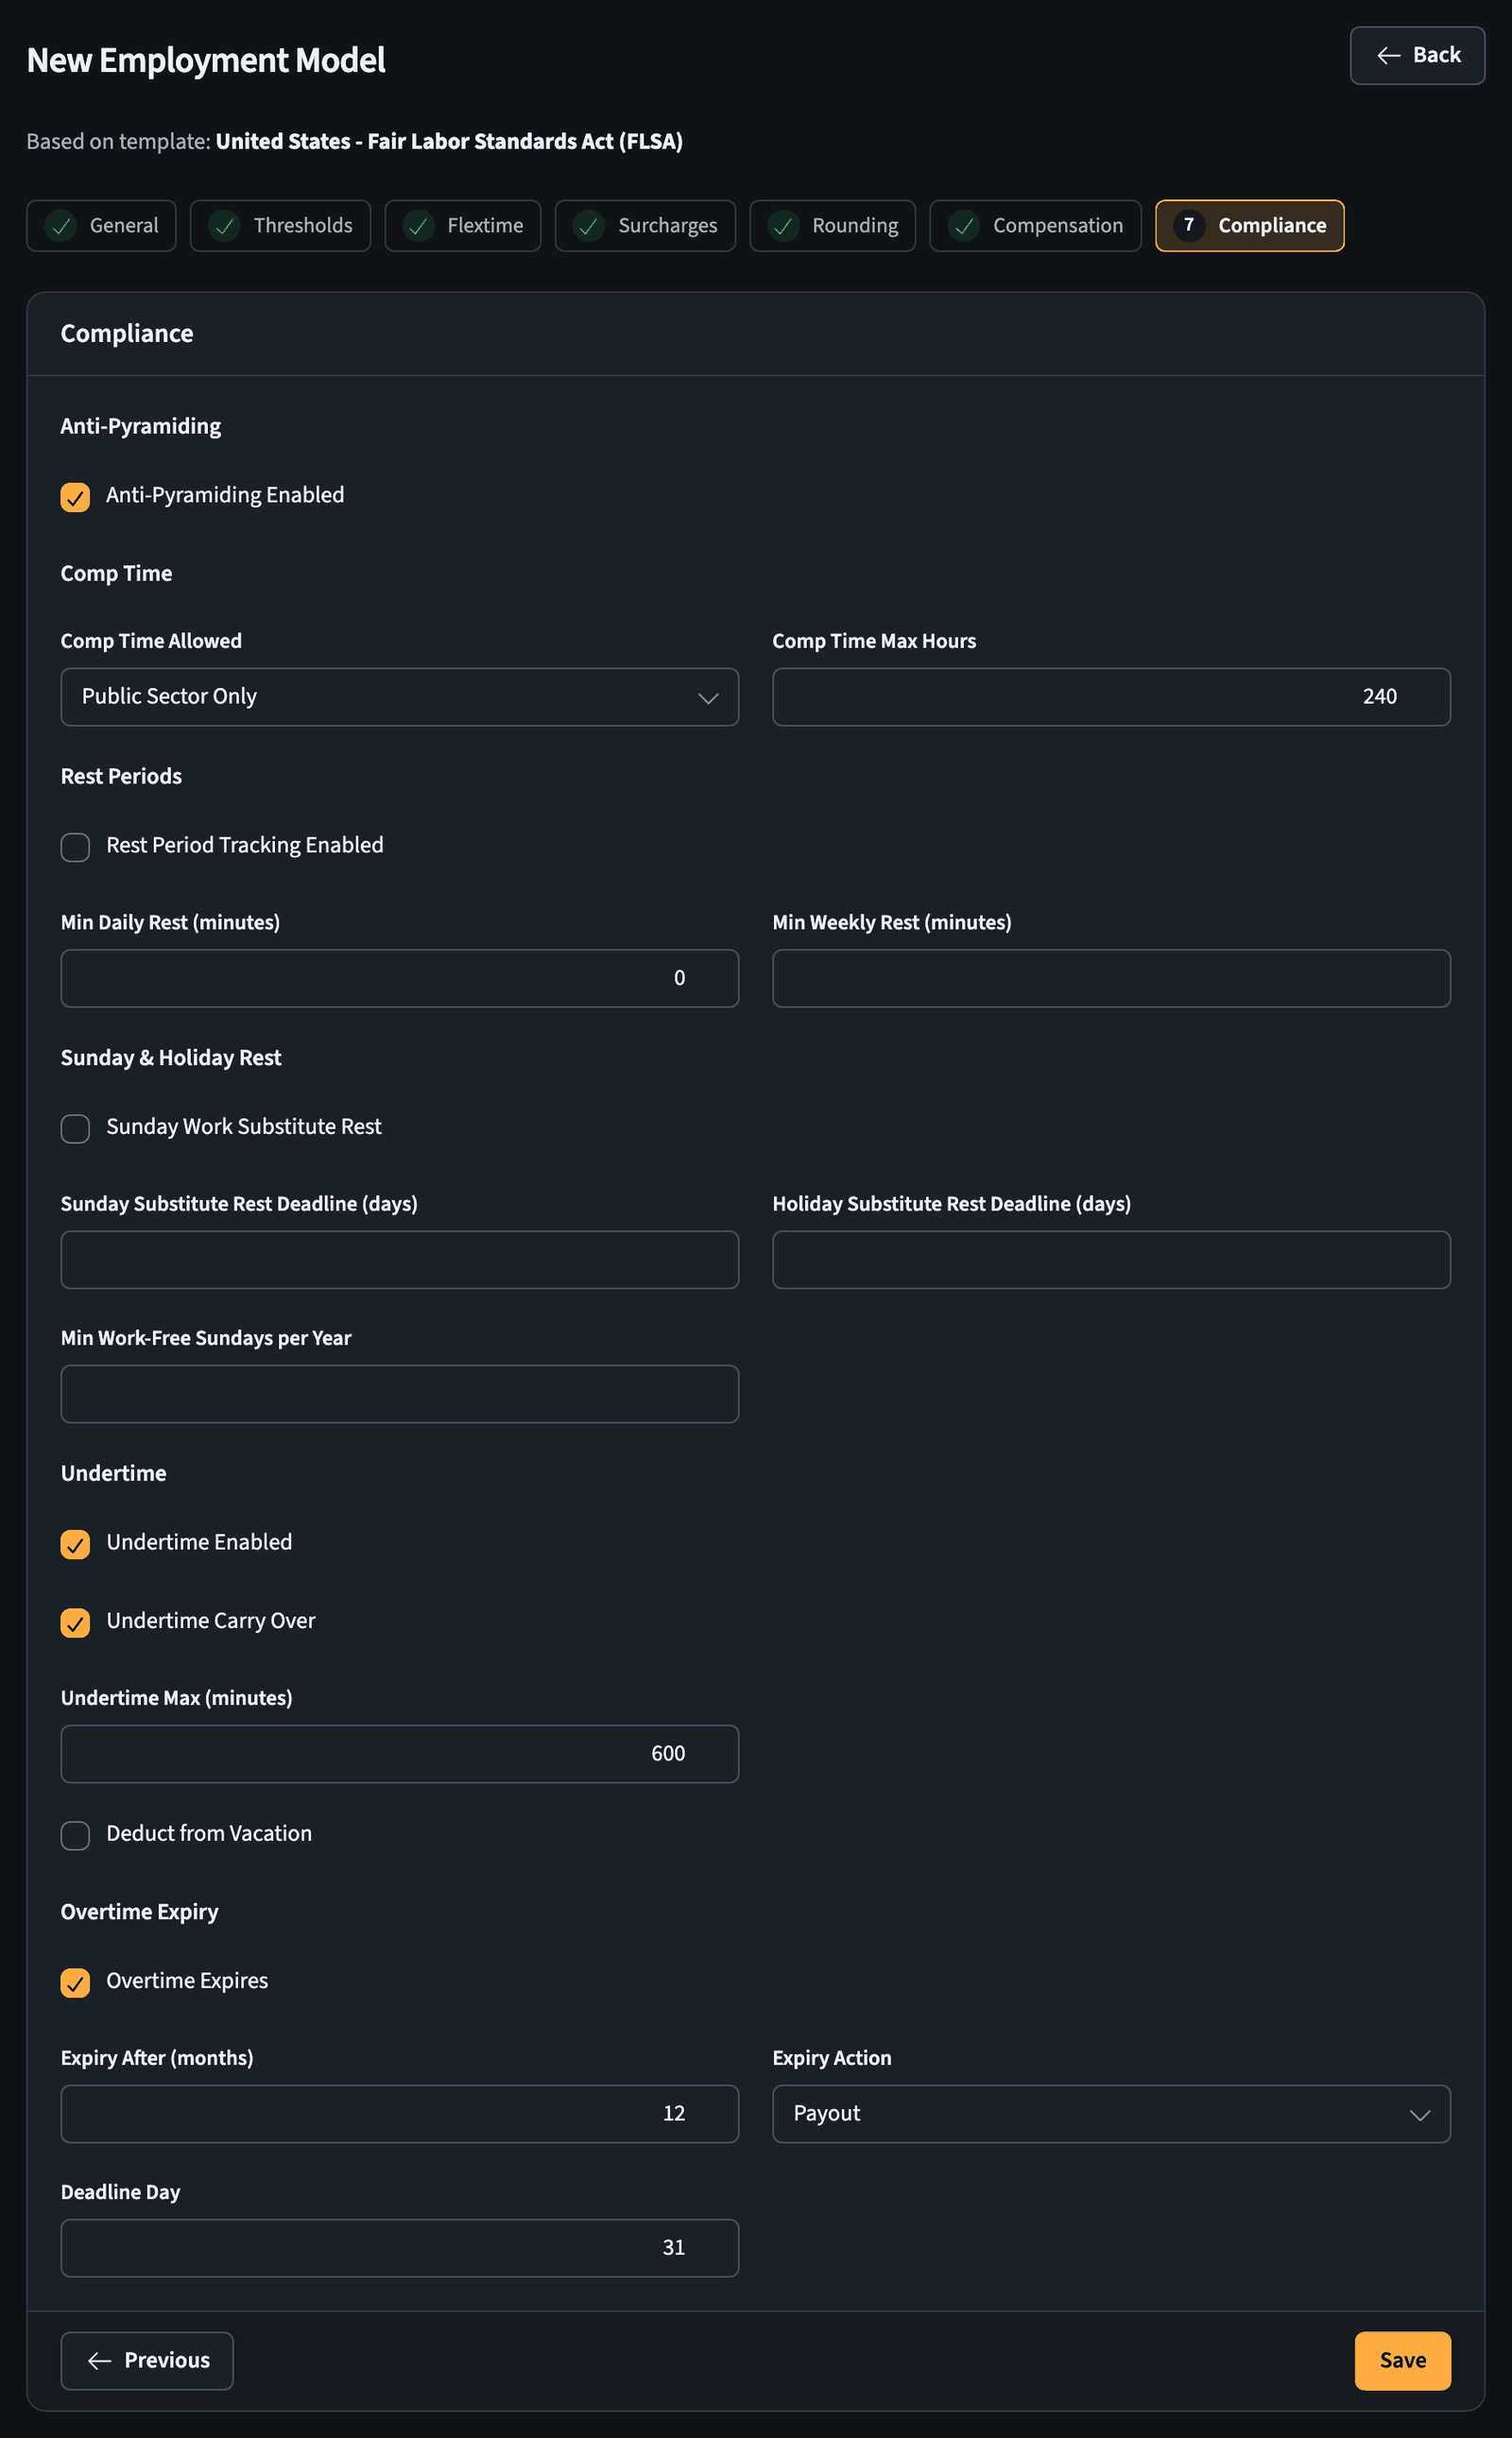Click the checkmark icon on Surcharges
Image resolution: width=1512 pixels, height=2438 pixels.
pyautogui.click(x=590, y=226)
